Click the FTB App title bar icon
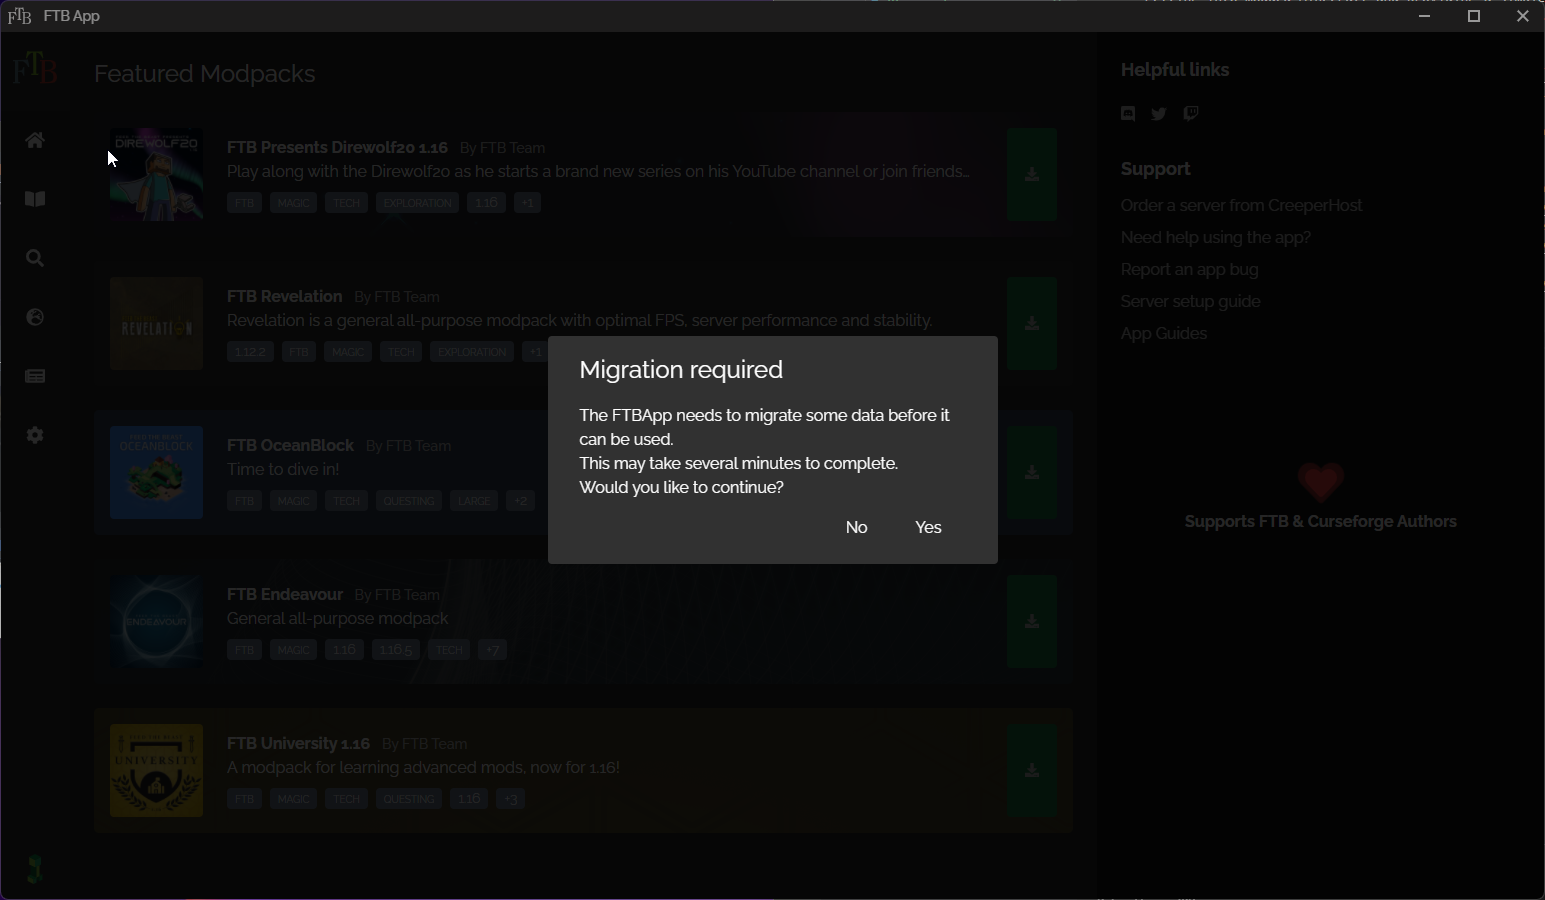This screenshot has height=900, width=1545. (19, 16)
